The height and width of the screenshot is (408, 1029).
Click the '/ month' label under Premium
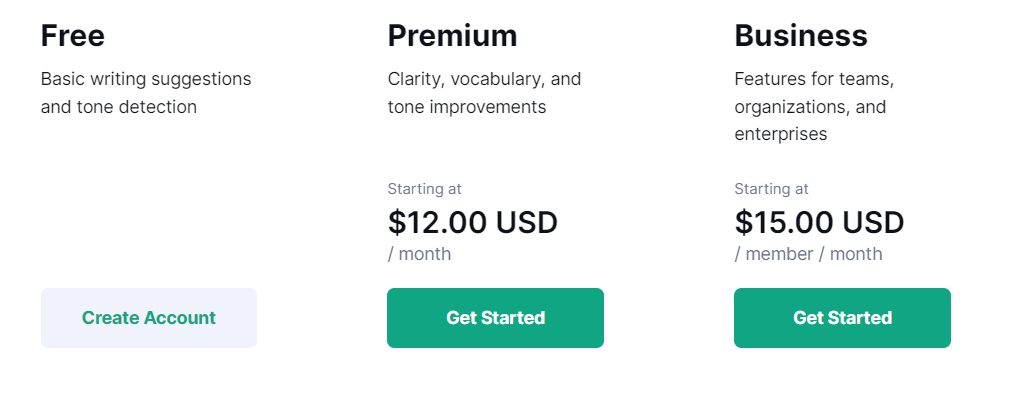click(419, 254)
